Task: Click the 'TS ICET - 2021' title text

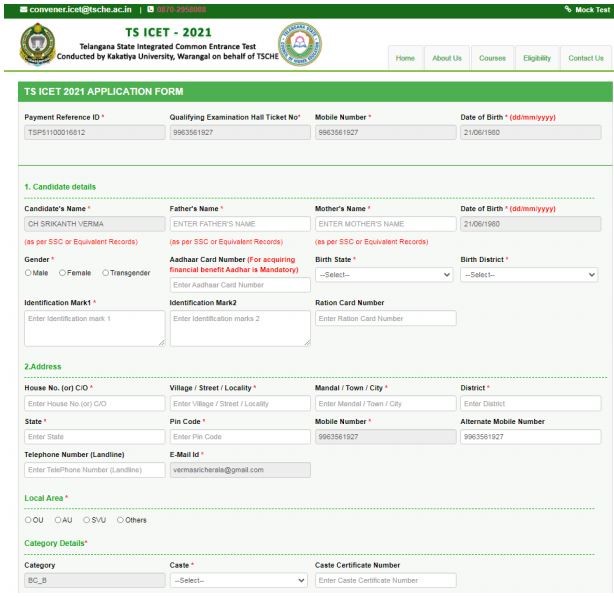Action: coord(168,32)
